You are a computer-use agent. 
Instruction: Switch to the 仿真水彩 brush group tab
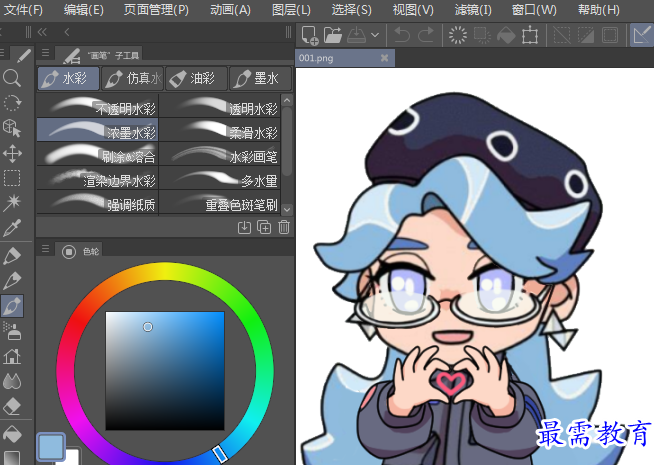click(x=132, y=79)
